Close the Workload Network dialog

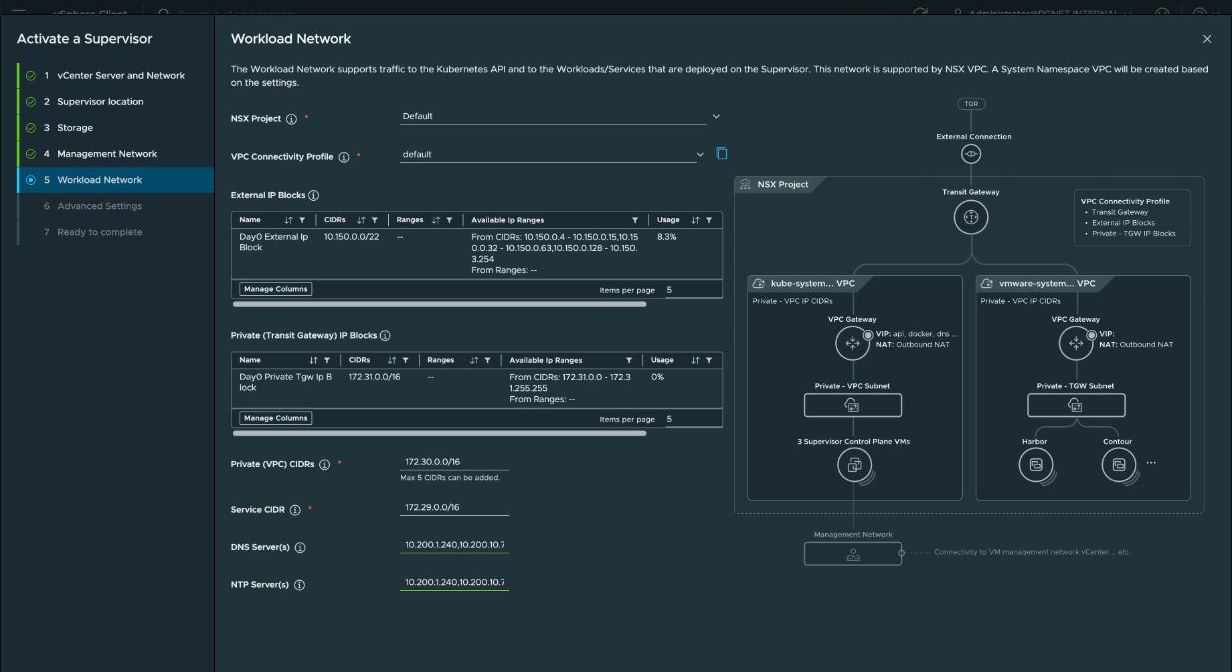coord(1207,39)
